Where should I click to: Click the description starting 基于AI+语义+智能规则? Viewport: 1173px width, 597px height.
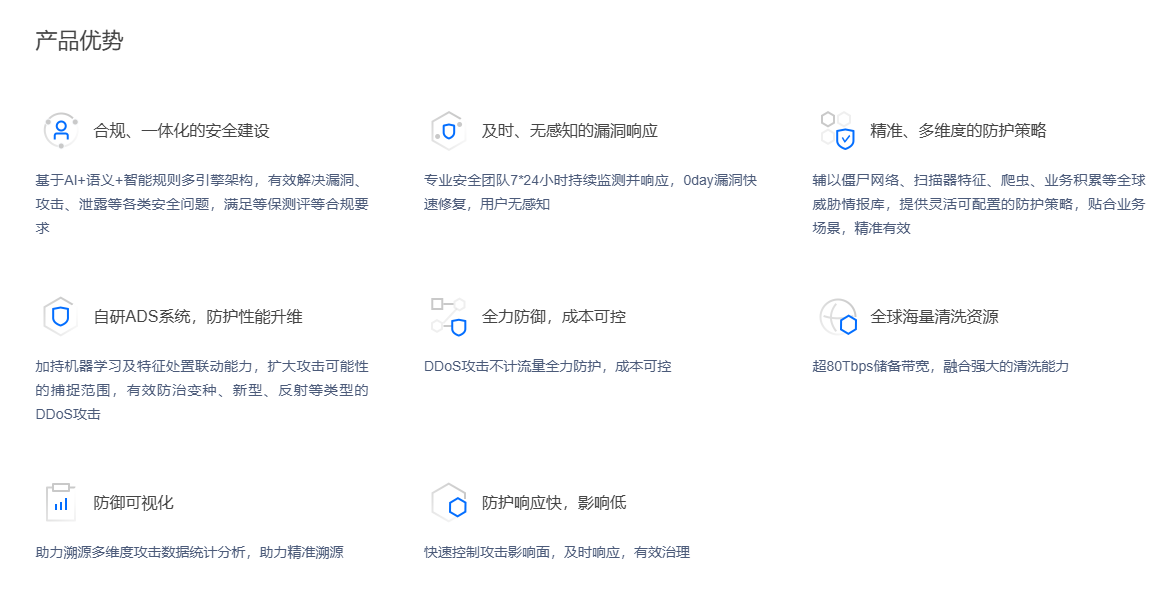pos(202,204)
